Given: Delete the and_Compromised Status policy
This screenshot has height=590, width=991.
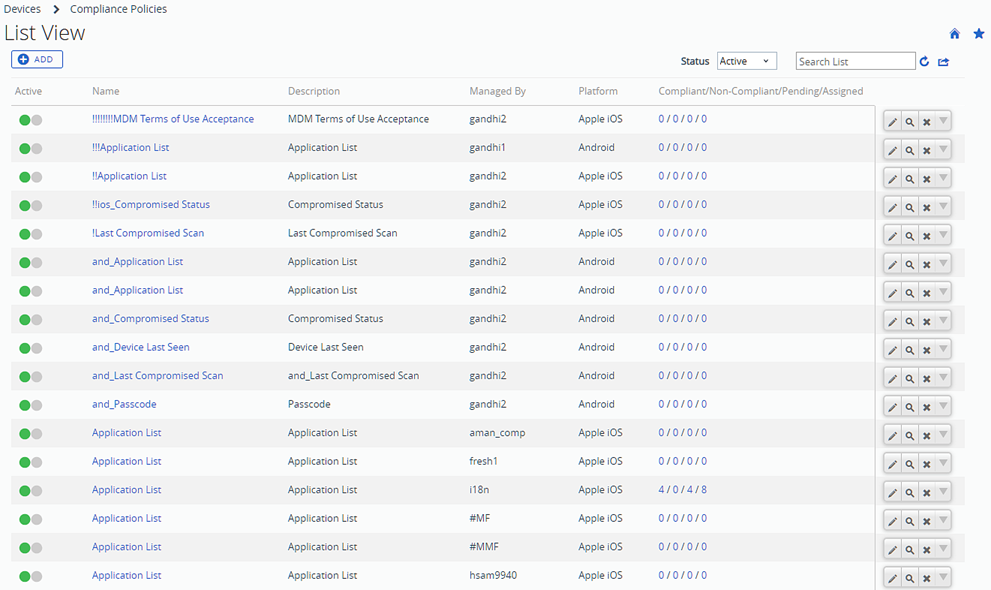Looking at the screenshot, I should [x=927, y=321].
